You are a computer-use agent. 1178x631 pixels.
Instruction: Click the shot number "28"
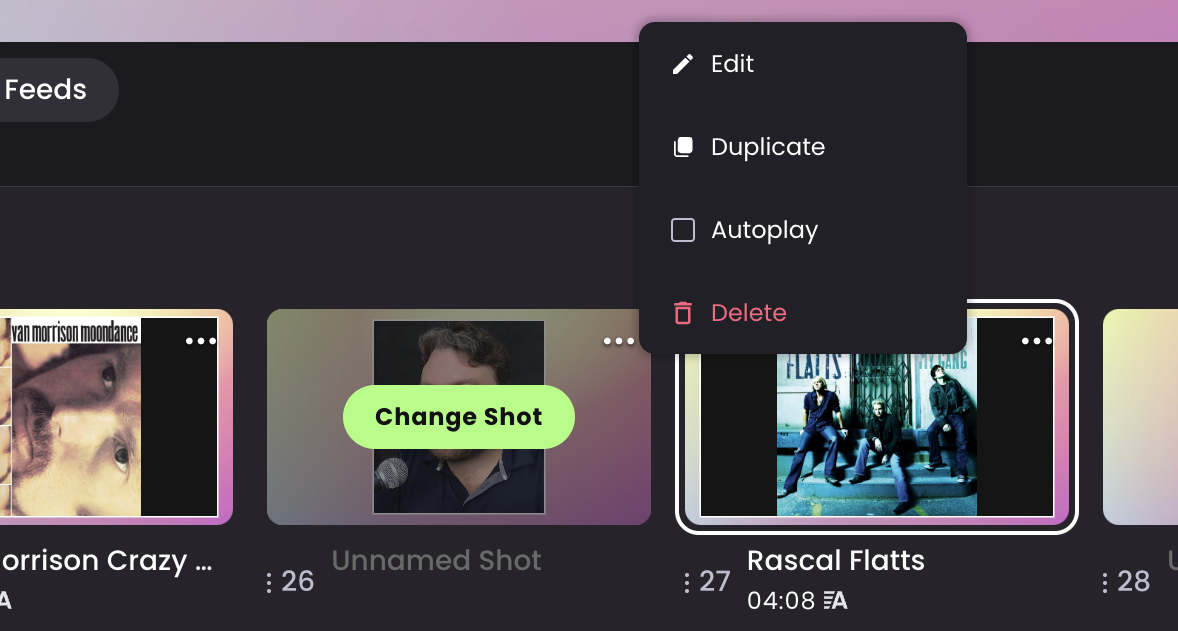click(x=1133, y=581)
